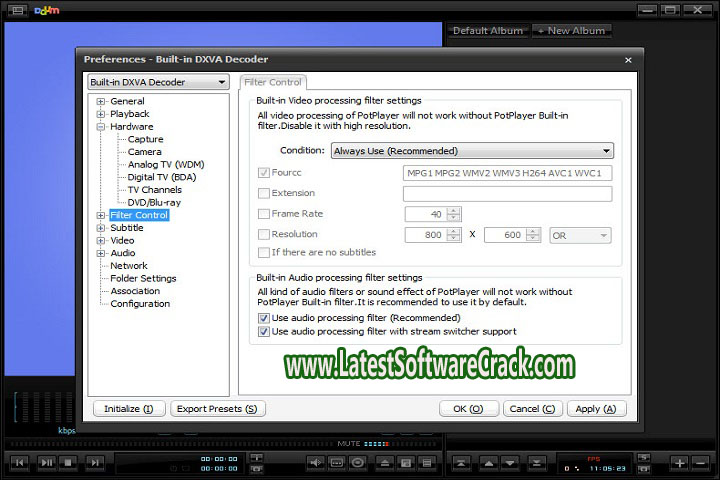This screenshot has height=480, width=720.
Task: Open the Built-in DXVA Decoder preset dropdown
Action: pos(159,82)
